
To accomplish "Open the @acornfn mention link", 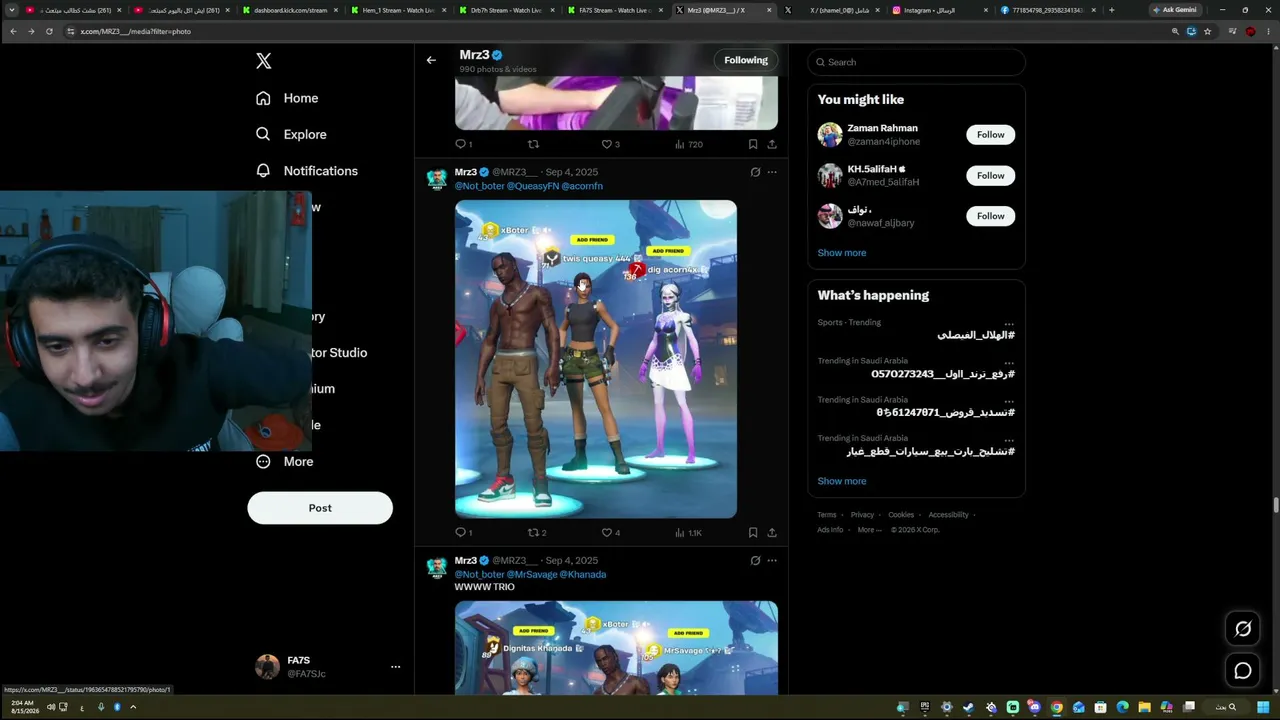I will pyautogui.click(x=582, y=186).
